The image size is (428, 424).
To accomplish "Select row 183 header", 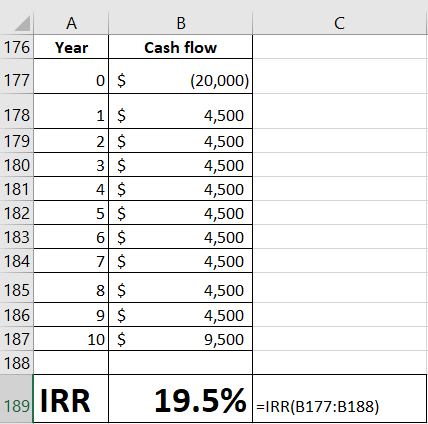I will (x=17, y=237).
